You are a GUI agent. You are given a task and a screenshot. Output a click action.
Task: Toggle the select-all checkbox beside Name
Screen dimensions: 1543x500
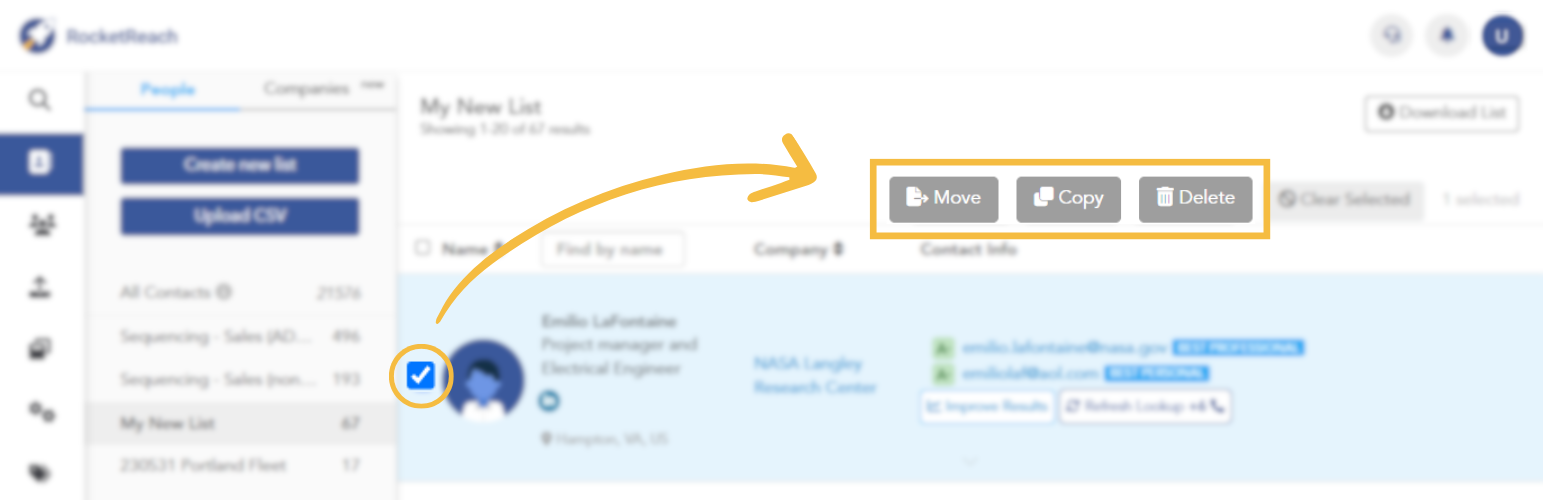click(422, 247)
